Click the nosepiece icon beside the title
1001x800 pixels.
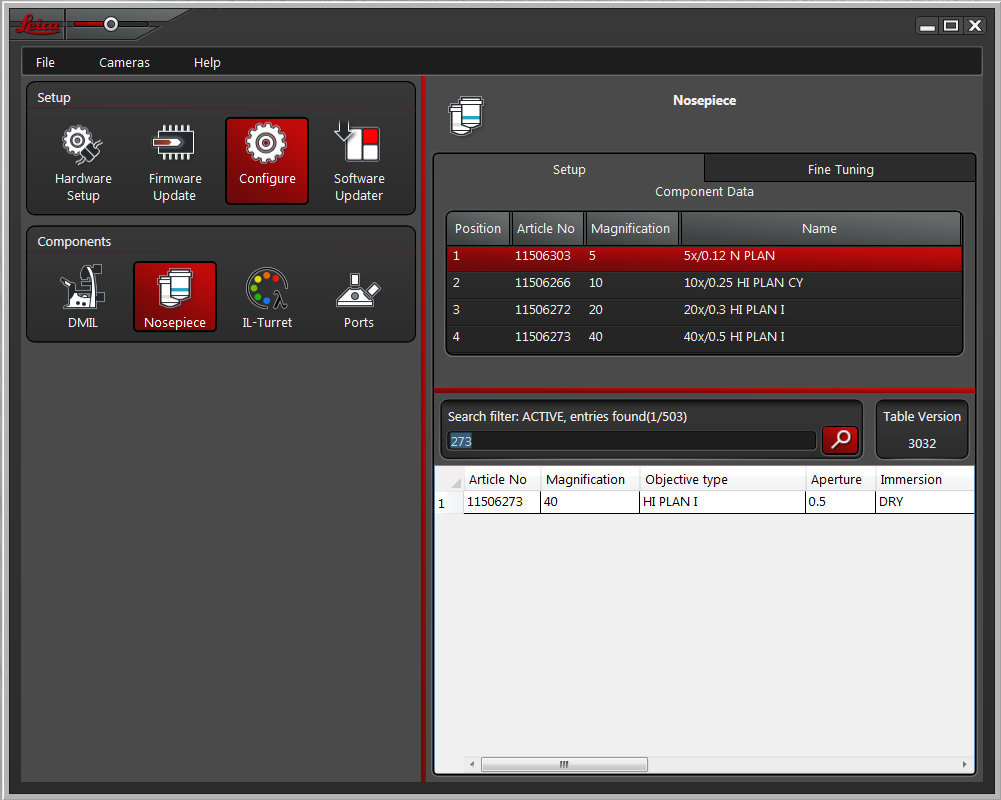tap(466, 116)
